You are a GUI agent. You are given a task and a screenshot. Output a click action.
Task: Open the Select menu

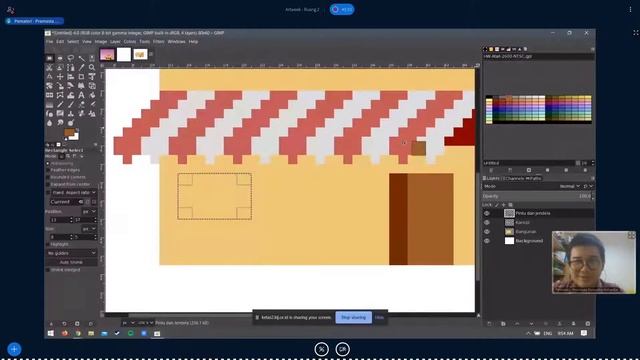(x=73, y=42)
